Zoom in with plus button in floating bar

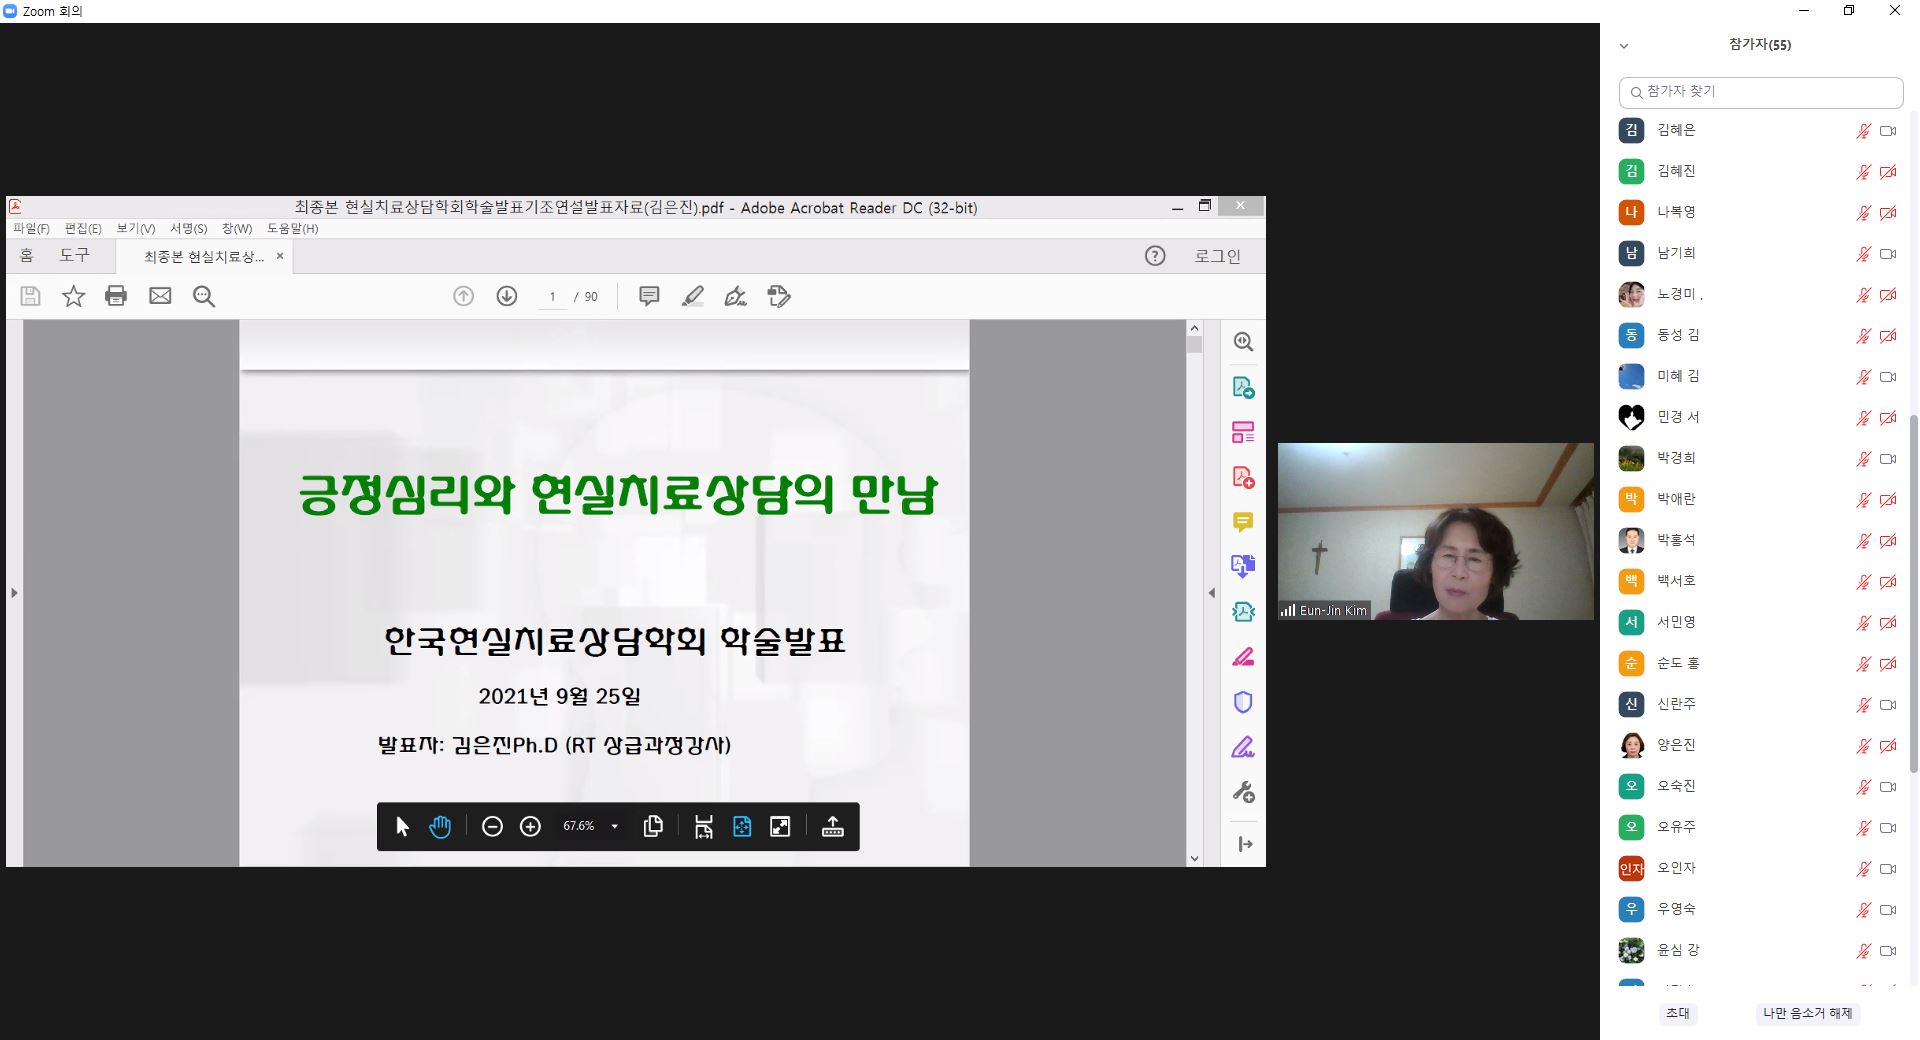coord(530,827)
